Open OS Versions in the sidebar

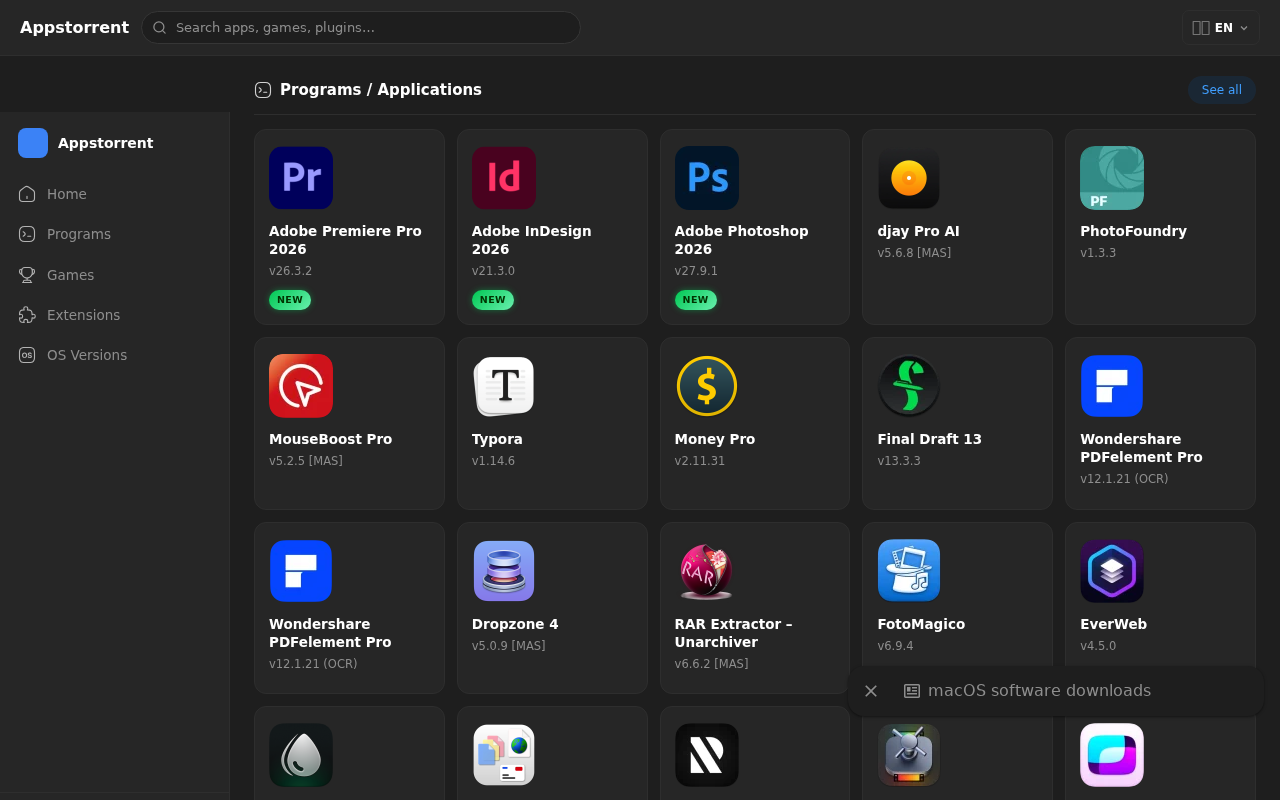tap(115, 355)
